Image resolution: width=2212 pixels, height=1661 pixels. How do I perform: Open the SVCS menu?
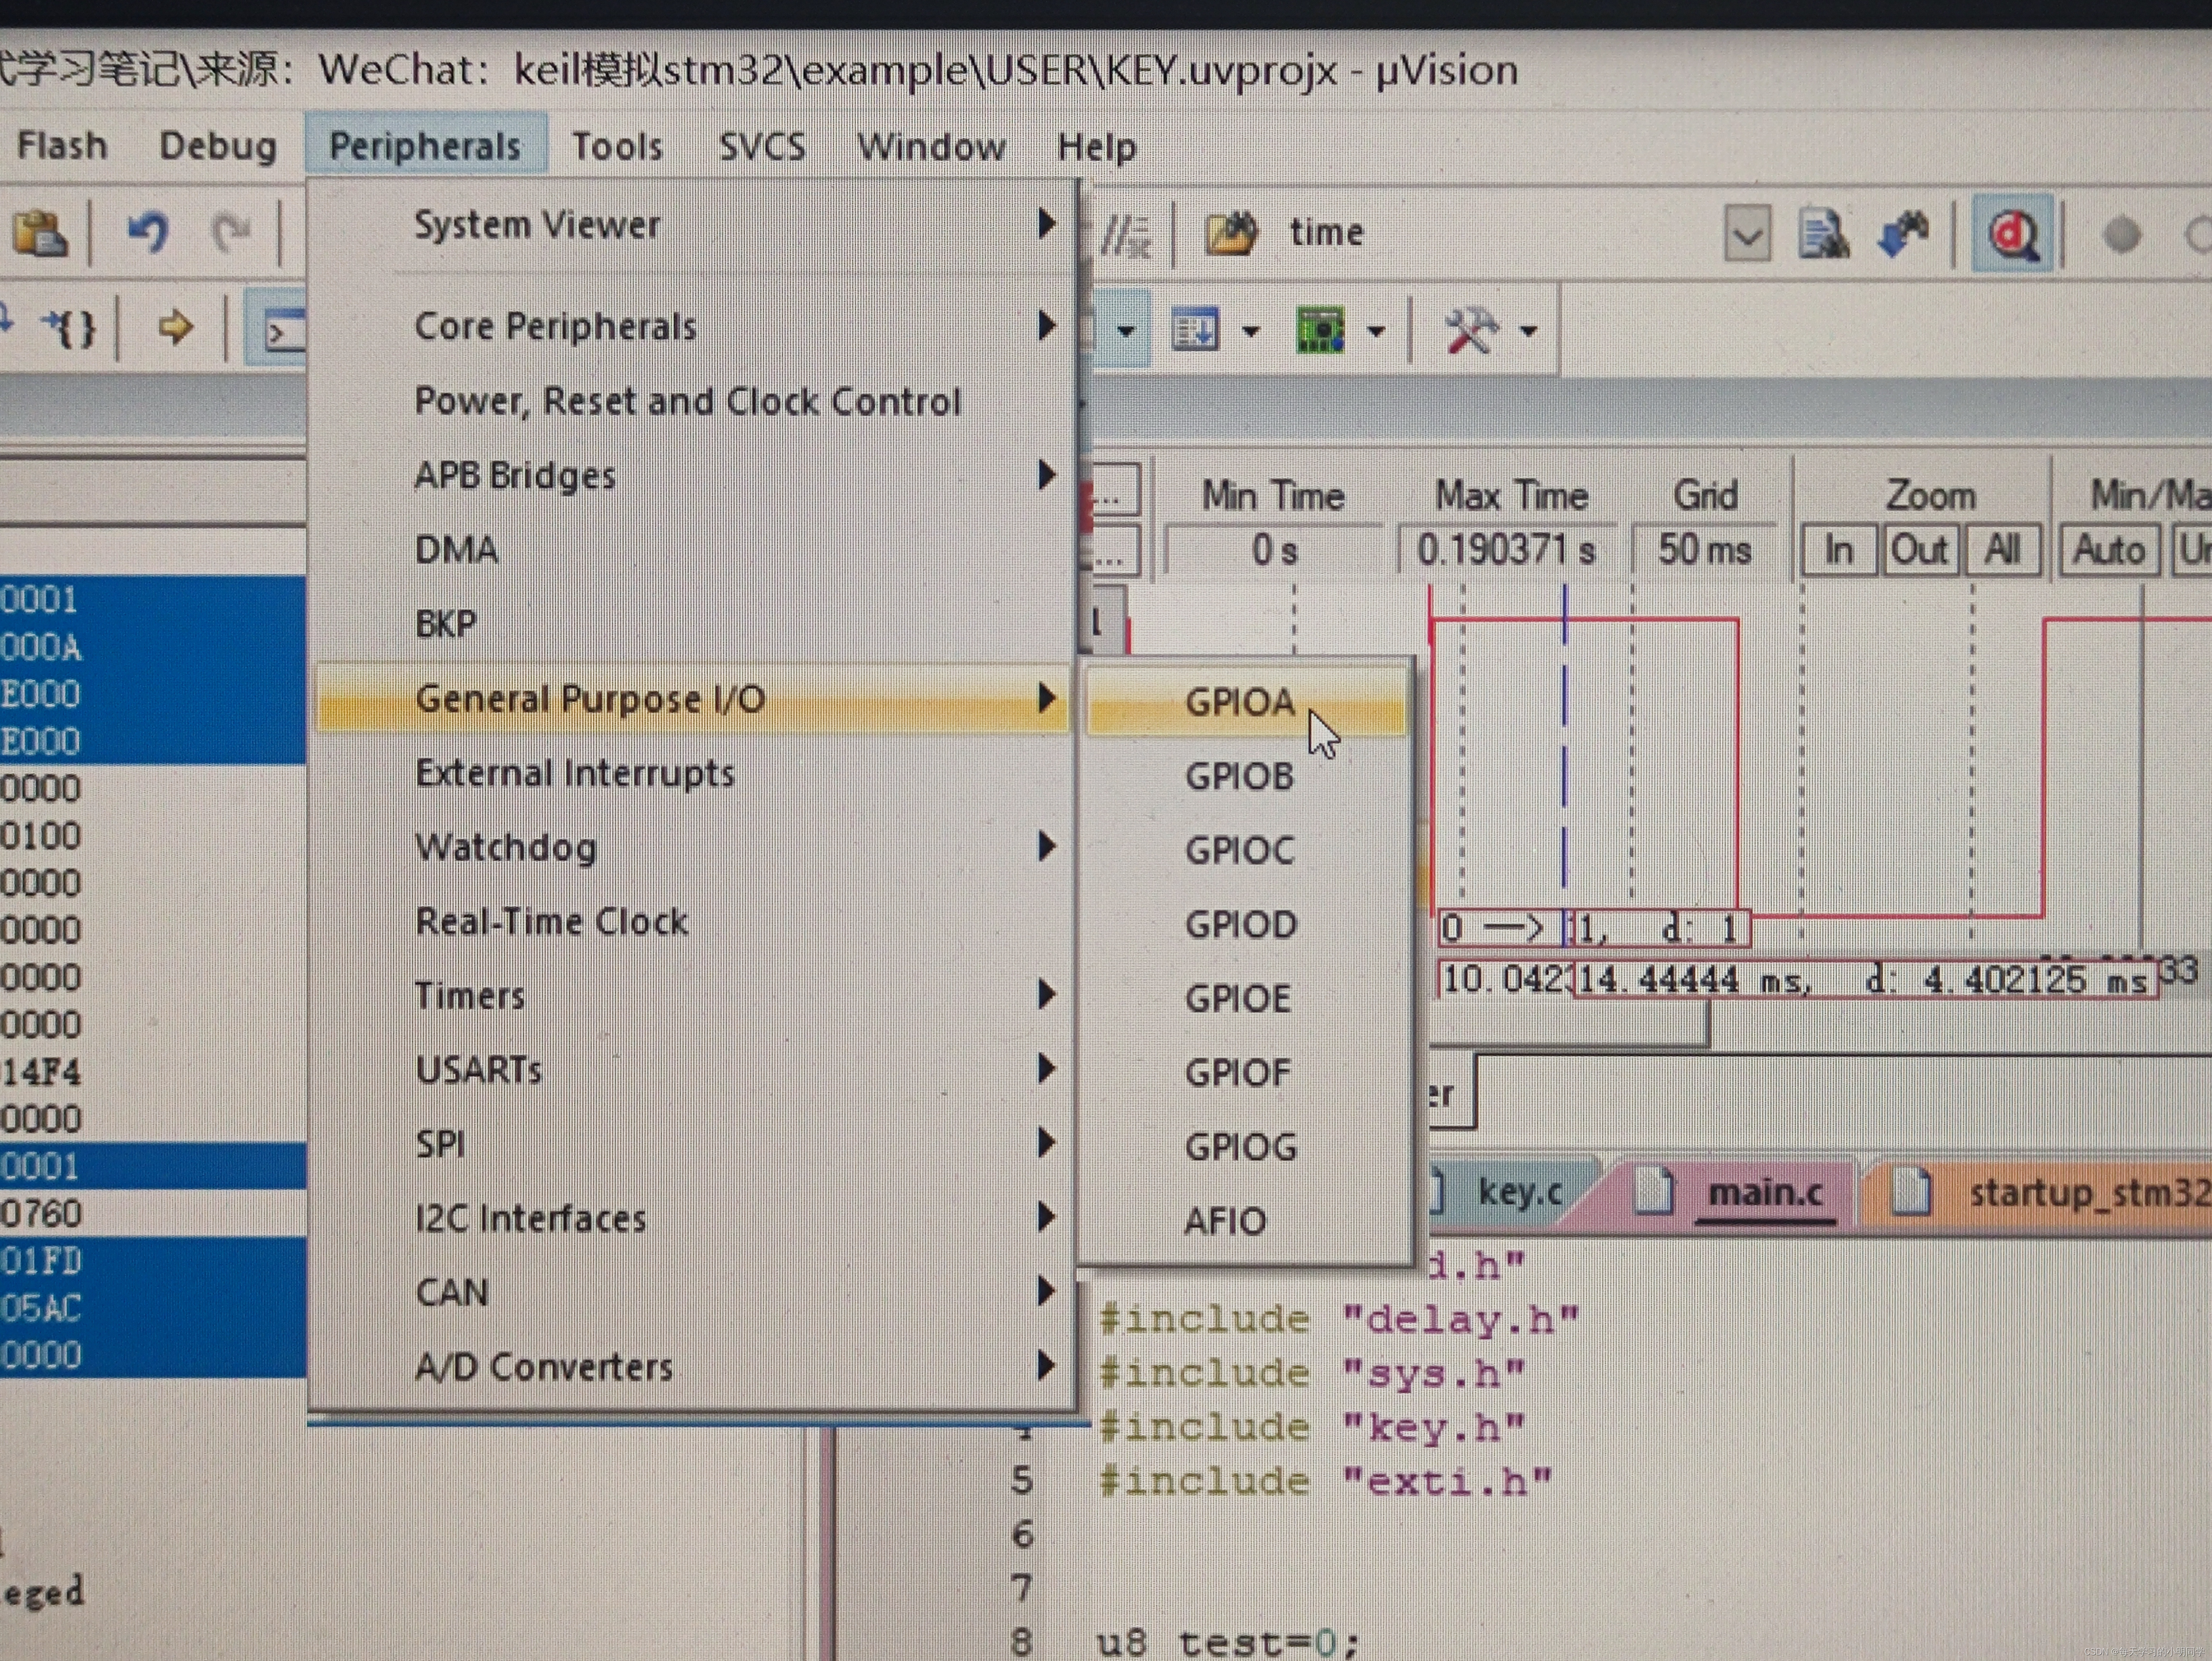(762, 147)
